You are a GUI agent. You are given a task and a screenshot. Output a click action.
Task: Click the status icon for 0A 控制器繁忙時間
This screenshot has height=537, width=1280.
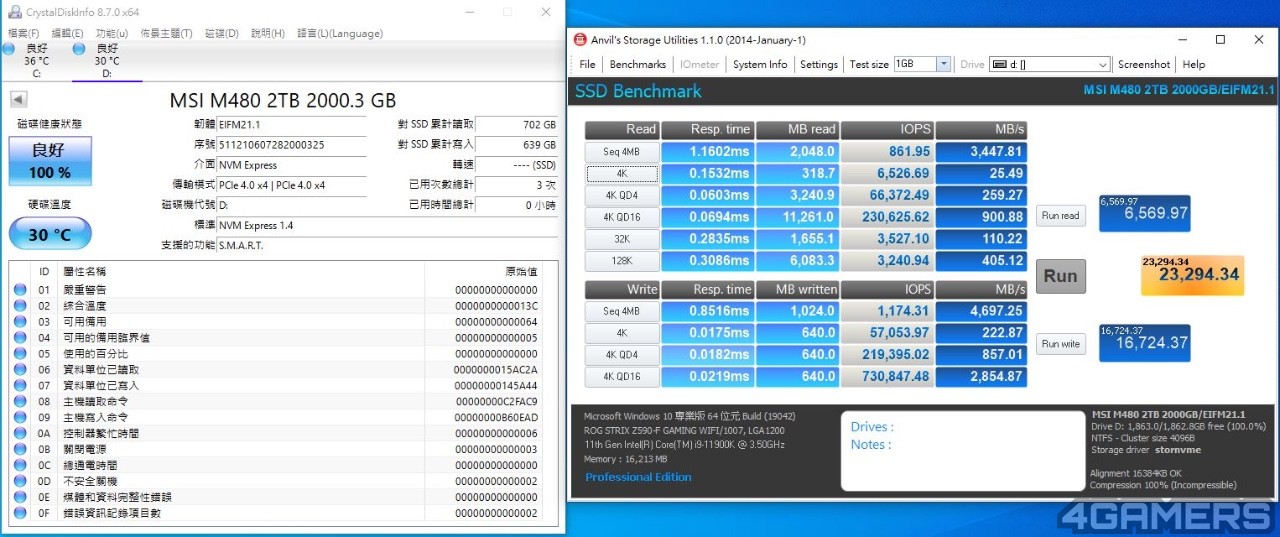pyautogui.click(x=21, y=434)
